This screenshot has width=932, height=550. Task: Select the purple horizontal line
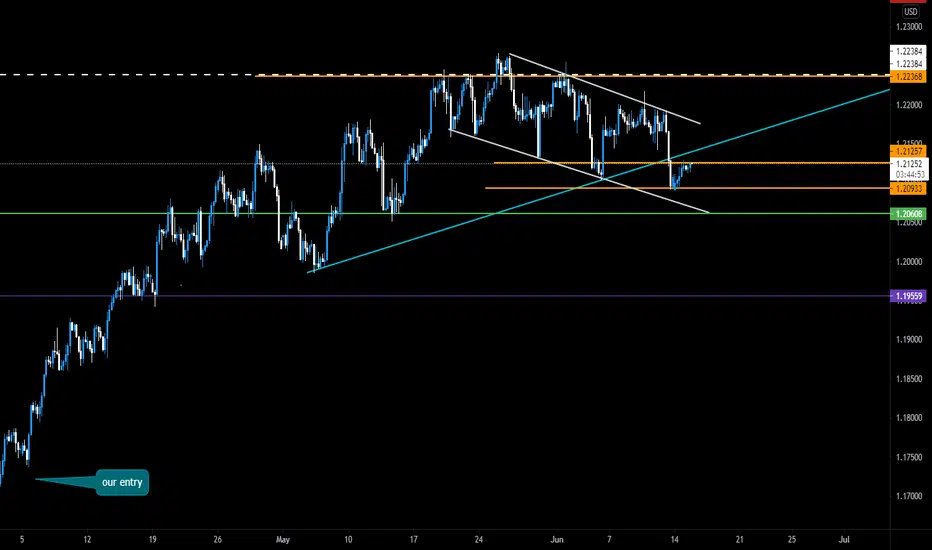[x=445, y=296]
